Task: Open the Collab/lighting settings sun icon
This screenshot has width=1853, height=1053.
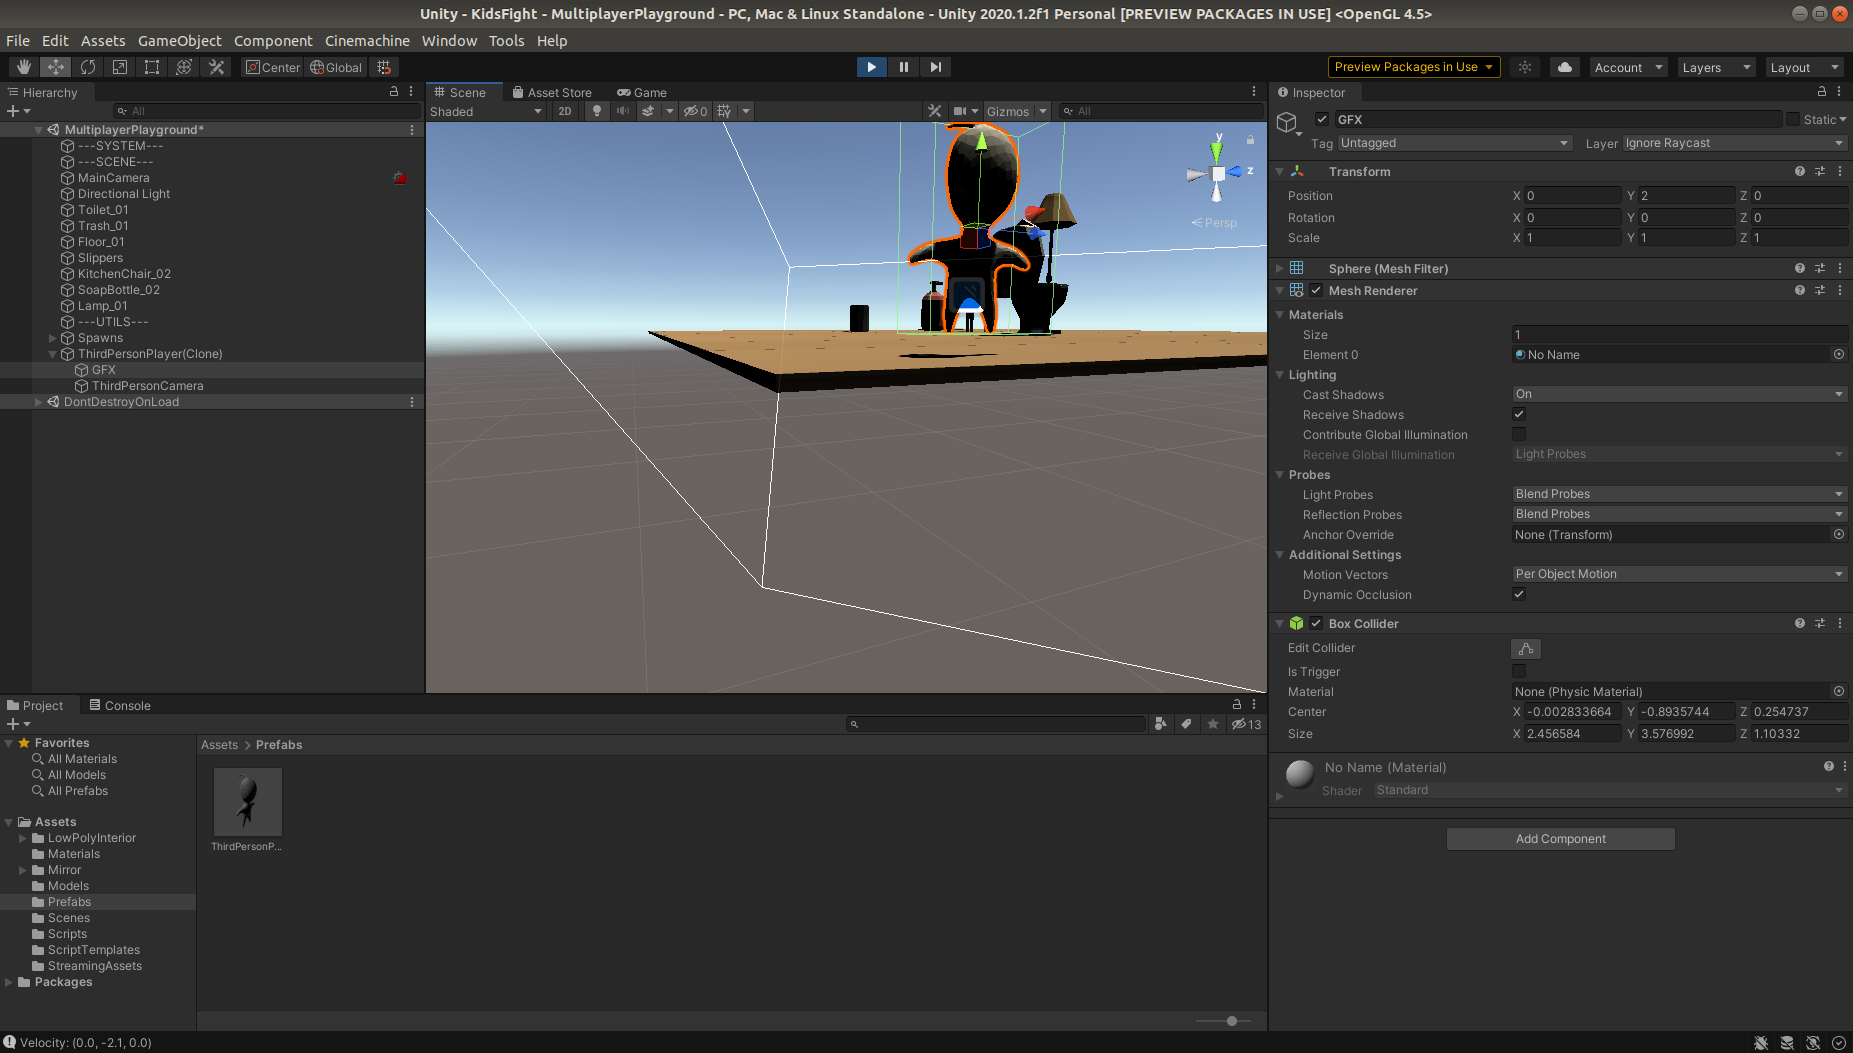Action: pyautogui.click(x=1525, y=67)
